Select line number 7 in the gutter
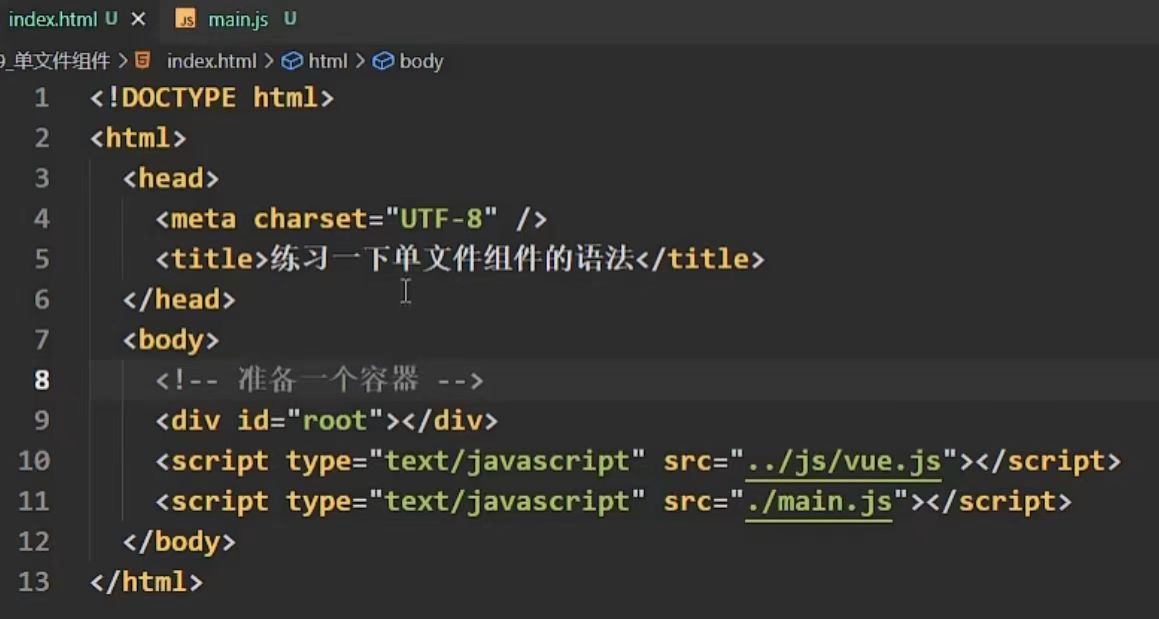 coord(42,340)
